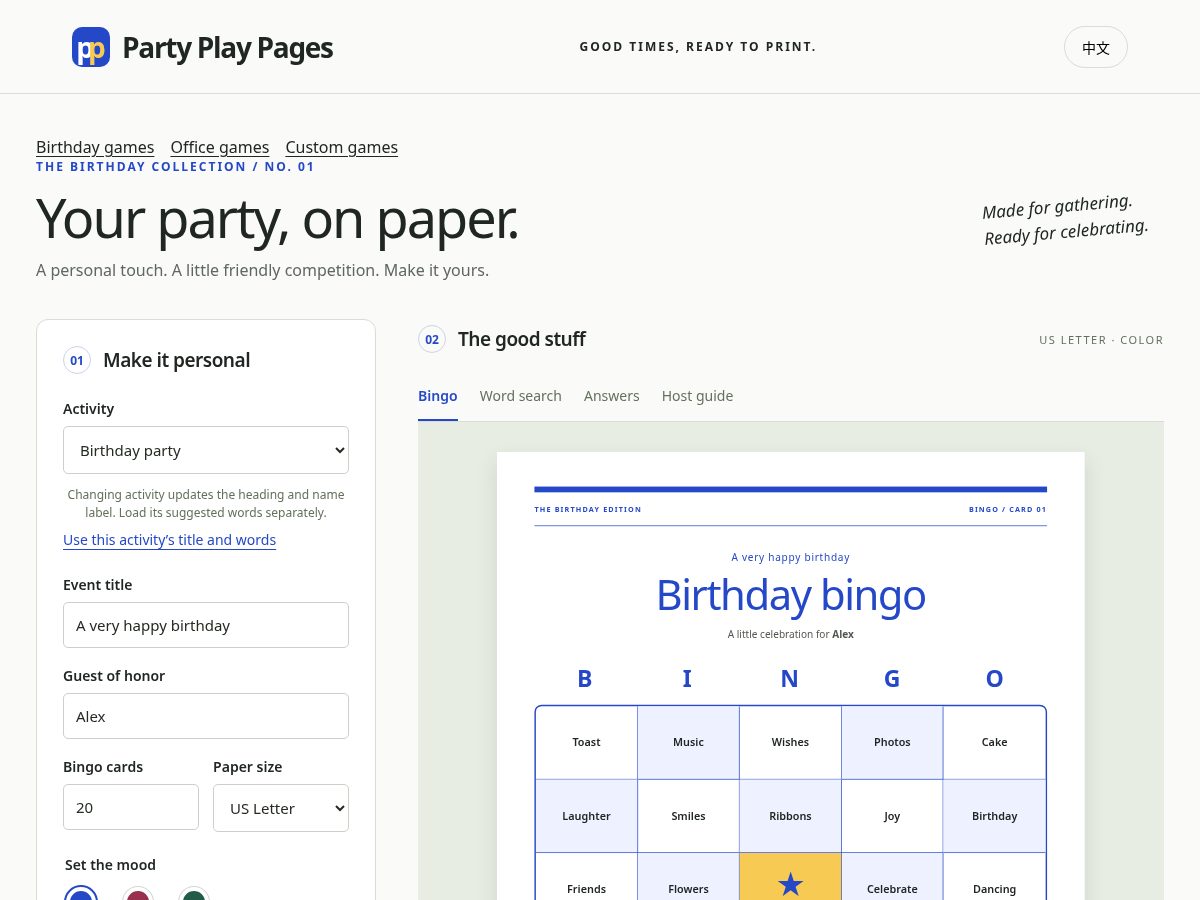The width and height of the screenshot is (1200, 900).
Task: Click the 'GOOD TIMES, READY TO PRINT.' tagline
Action: click(698, 47)
